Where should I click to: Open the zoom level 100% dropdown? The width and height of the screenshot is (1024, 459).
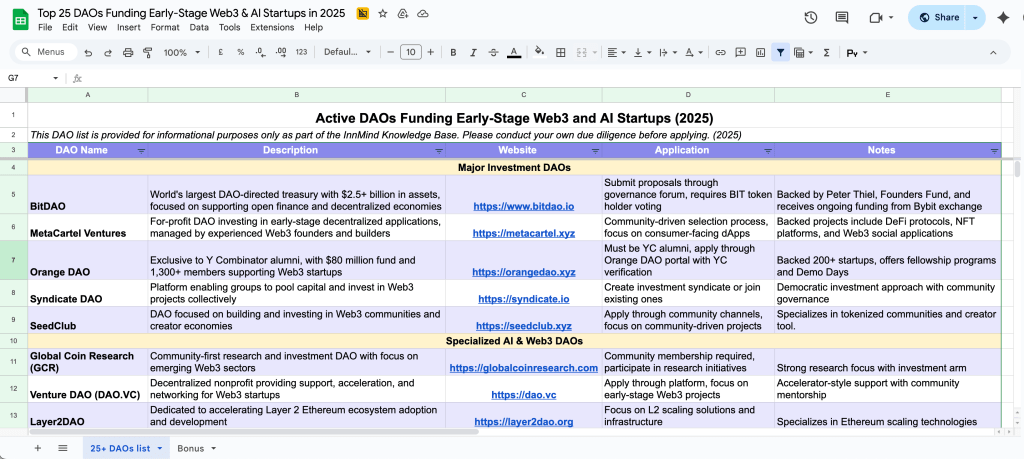[x=180, y=52]
